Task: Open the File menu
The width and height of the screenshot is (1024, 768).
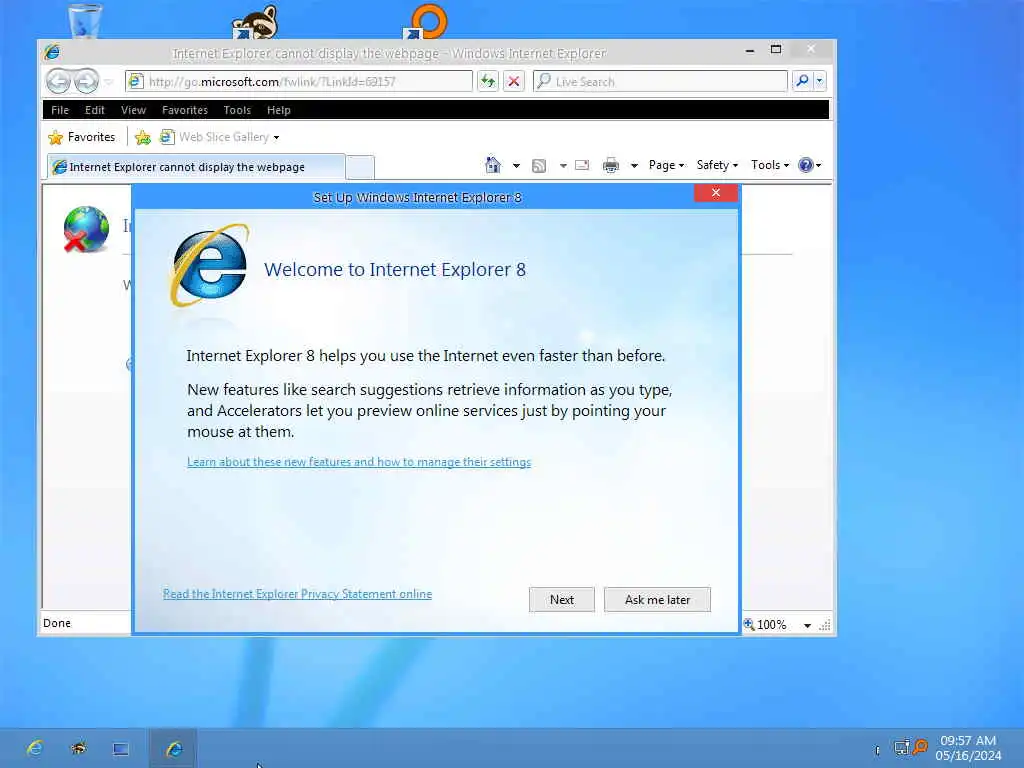Action: click(x=60, y=110)
